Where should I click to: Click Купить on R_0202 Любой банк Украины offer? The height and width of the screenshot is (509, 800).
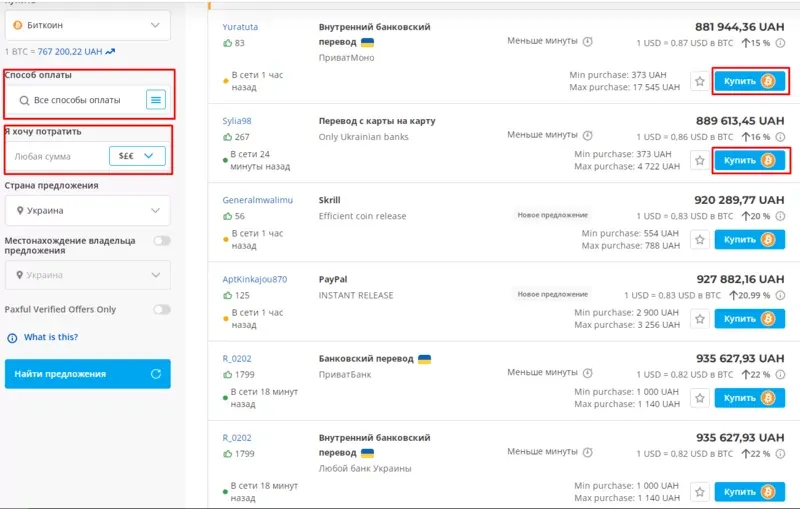coord(749,492)
